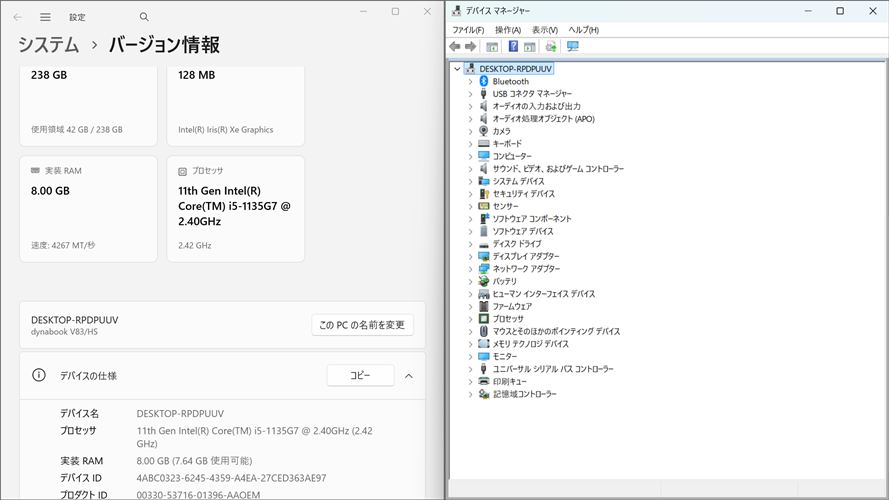Click the この PC の名前を変更 button

pos(362,325)
